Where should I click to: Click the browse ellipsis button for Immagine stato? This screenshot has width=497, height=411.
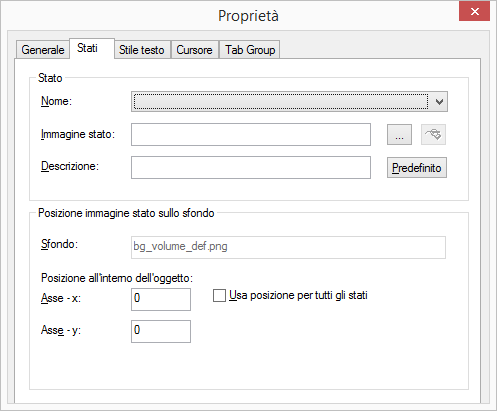point(399,135)
